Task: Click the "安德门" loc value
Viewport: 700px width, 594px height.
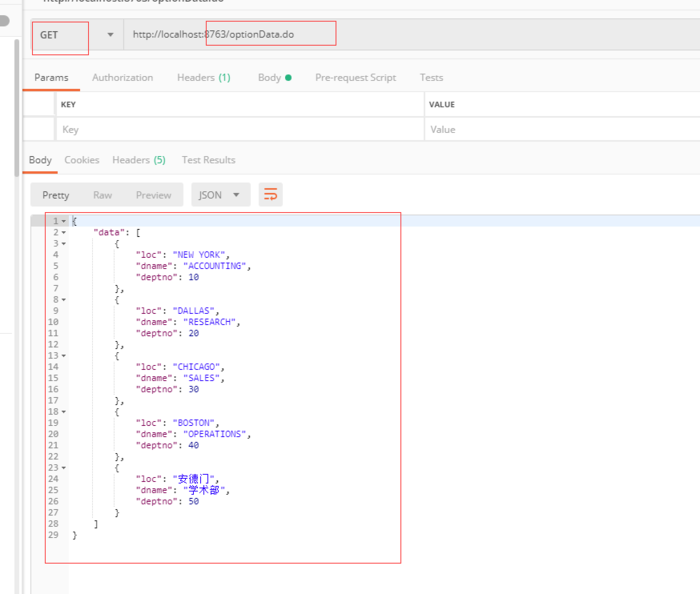Action: point(193,479)
